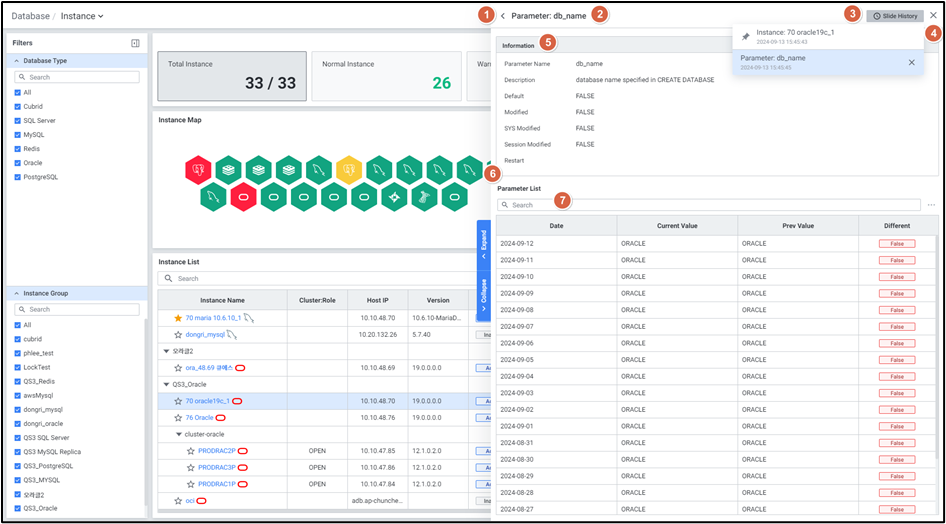946x524 pixels.
Task: Open the more options menu for Parameter List
Action: [932, 205]
